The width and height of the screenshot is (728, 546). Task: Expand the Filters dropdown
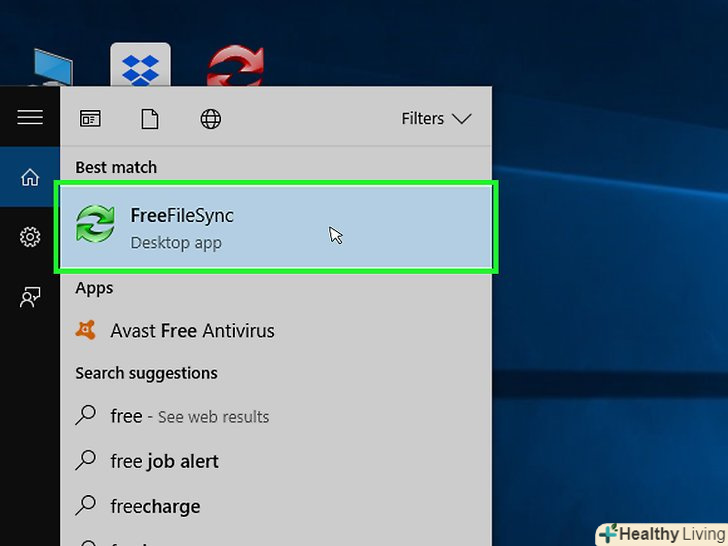(x=436, y=119)
